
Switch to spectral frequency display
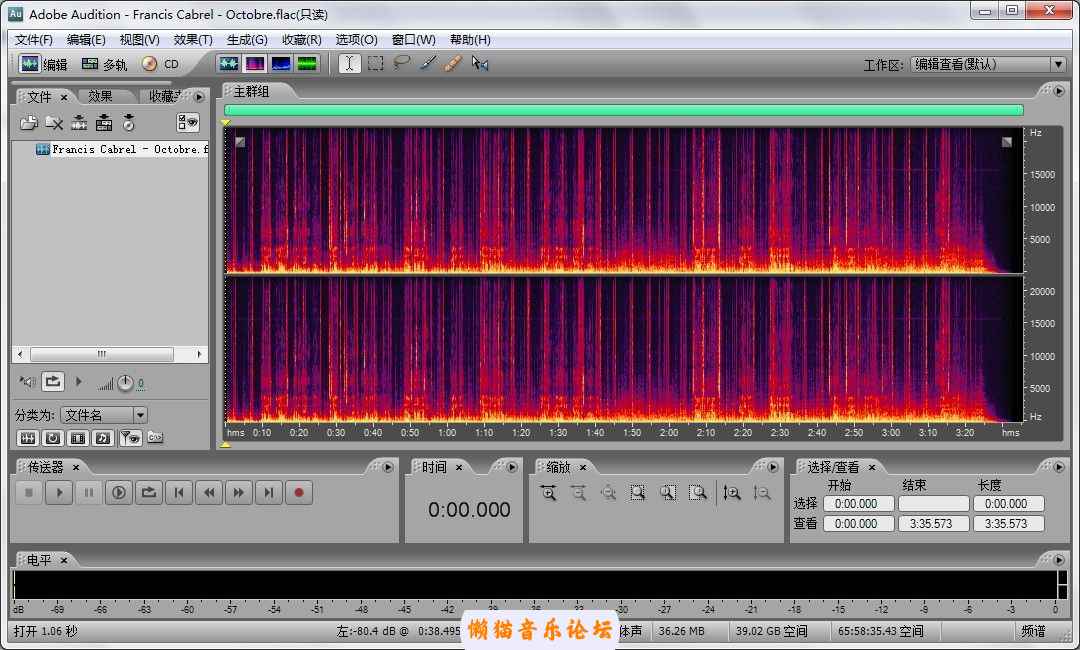pos(255,64)
